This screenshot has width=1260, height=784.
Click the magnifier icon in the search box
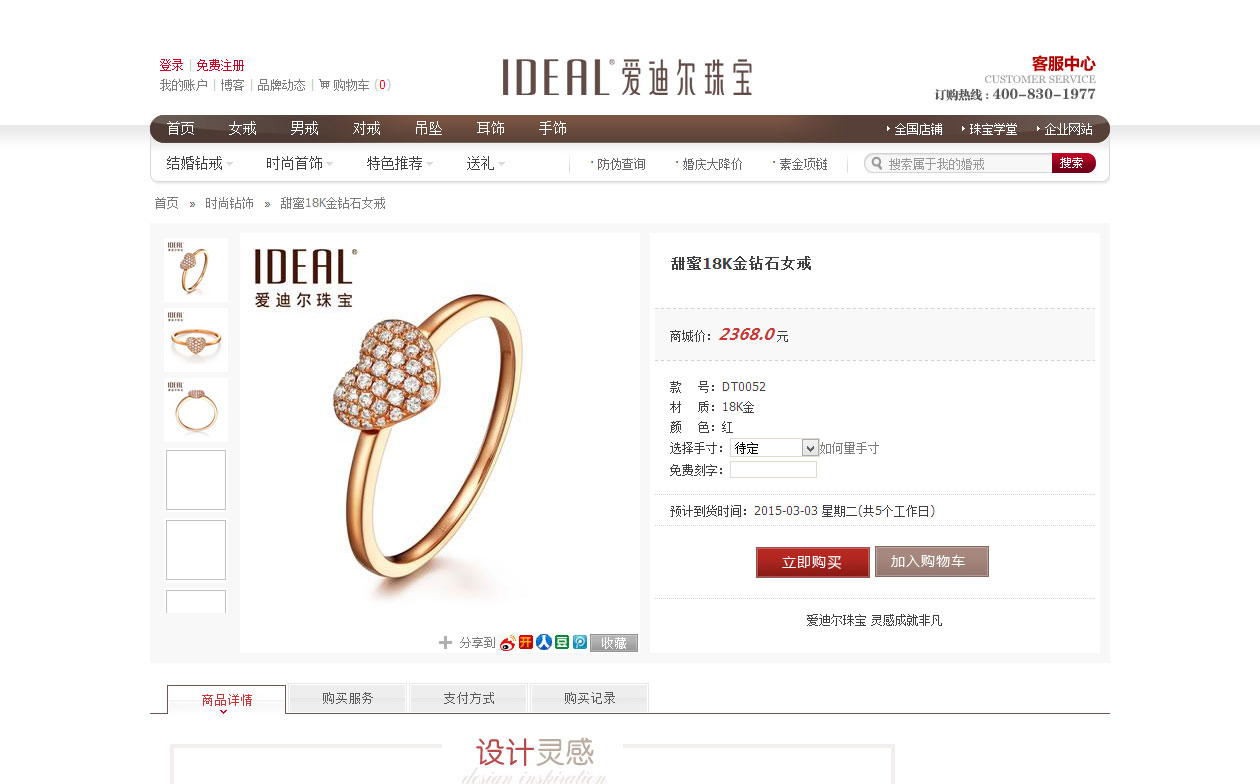[876, 163]
